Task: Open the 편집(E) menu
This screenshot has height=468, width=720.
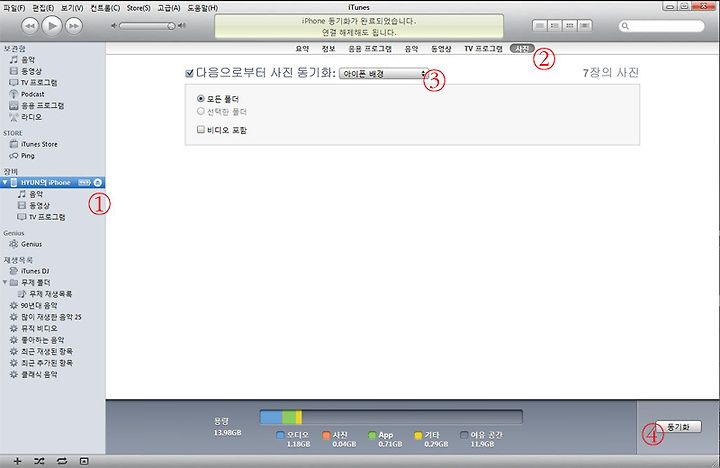Action: 43,8
